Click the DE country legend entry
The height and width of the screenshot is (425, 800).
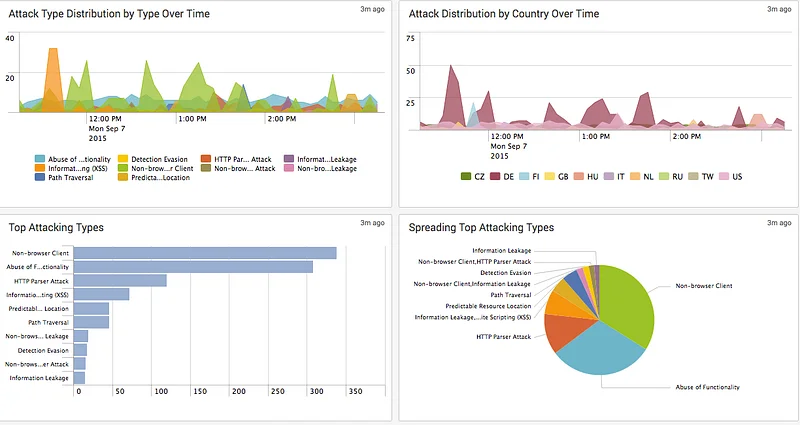[x=502, y=177]
